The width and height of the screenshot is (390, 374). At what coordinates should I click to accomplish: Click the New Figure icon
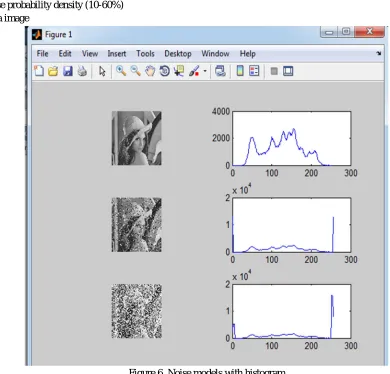click(x=39, y=71)
